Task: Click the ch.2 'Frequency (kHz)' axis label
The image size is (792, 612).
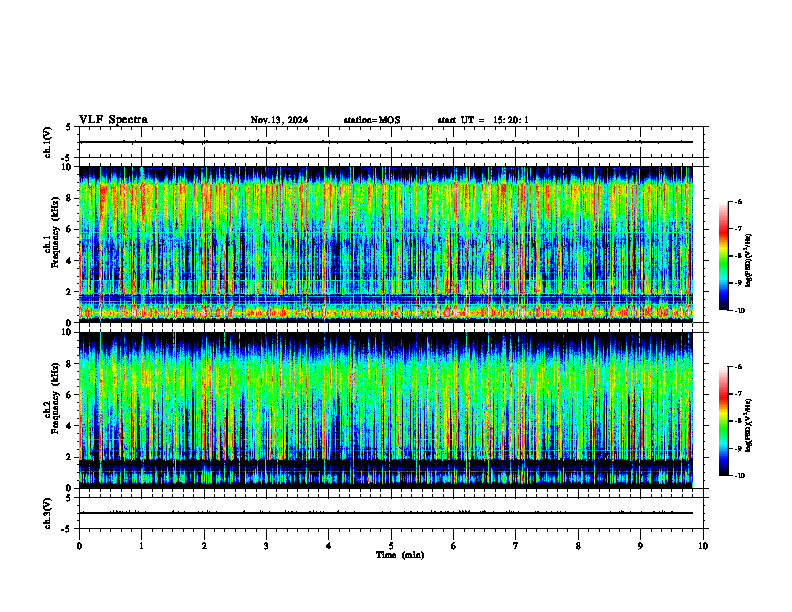Action: (55, 398)
